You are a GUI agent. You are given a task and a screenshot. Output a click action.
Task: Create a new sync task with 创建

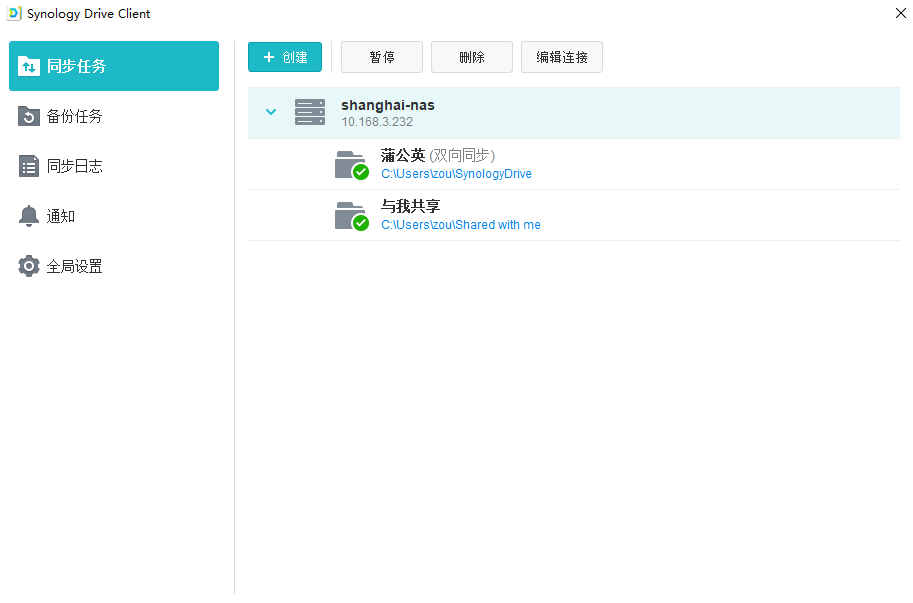(285, 57)
